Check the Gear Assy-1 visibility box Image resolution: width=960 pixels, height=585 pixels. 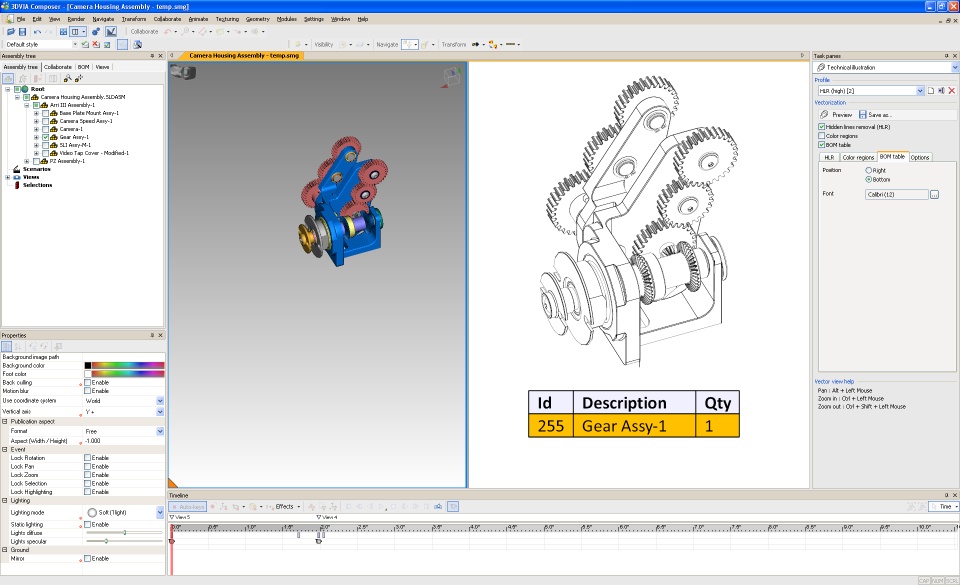click(46, 137)
